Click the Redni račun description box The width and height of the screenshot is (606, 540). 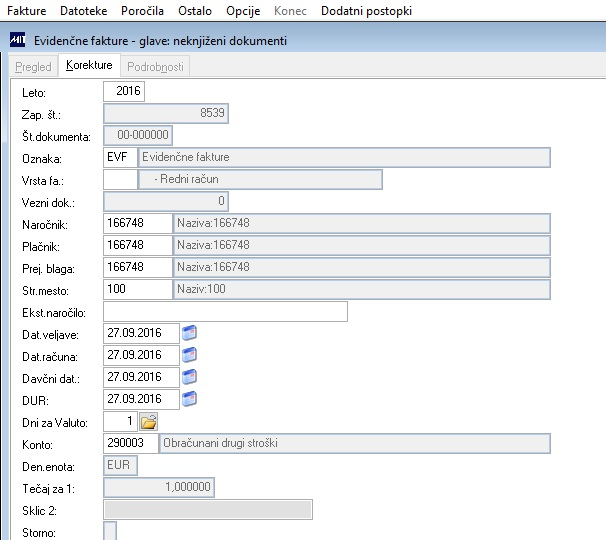pyautogui.click(x=260, y=179)
